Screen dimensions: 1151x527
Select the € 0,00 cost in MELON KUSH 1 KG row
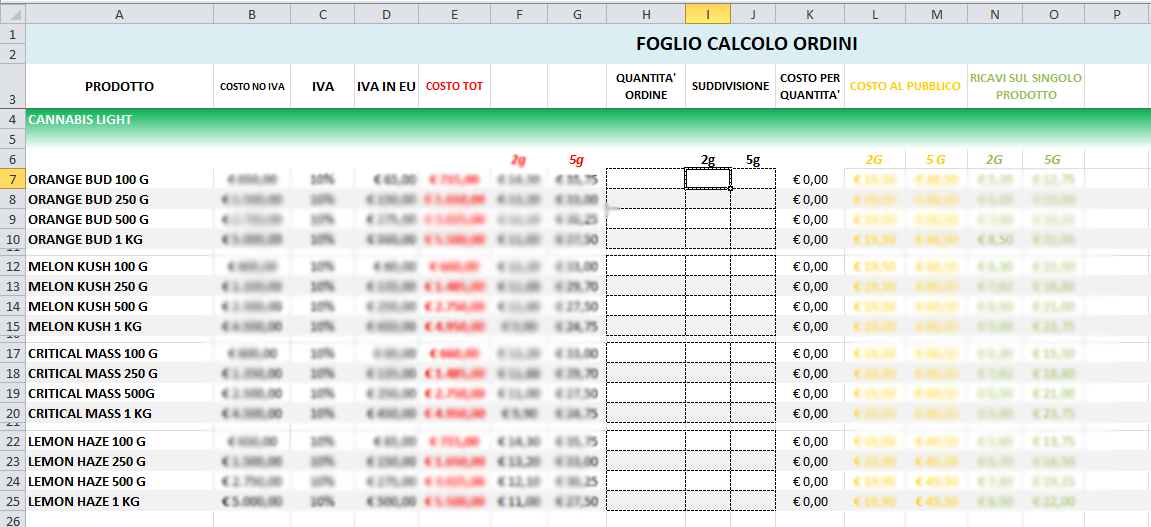click(810, 326)
